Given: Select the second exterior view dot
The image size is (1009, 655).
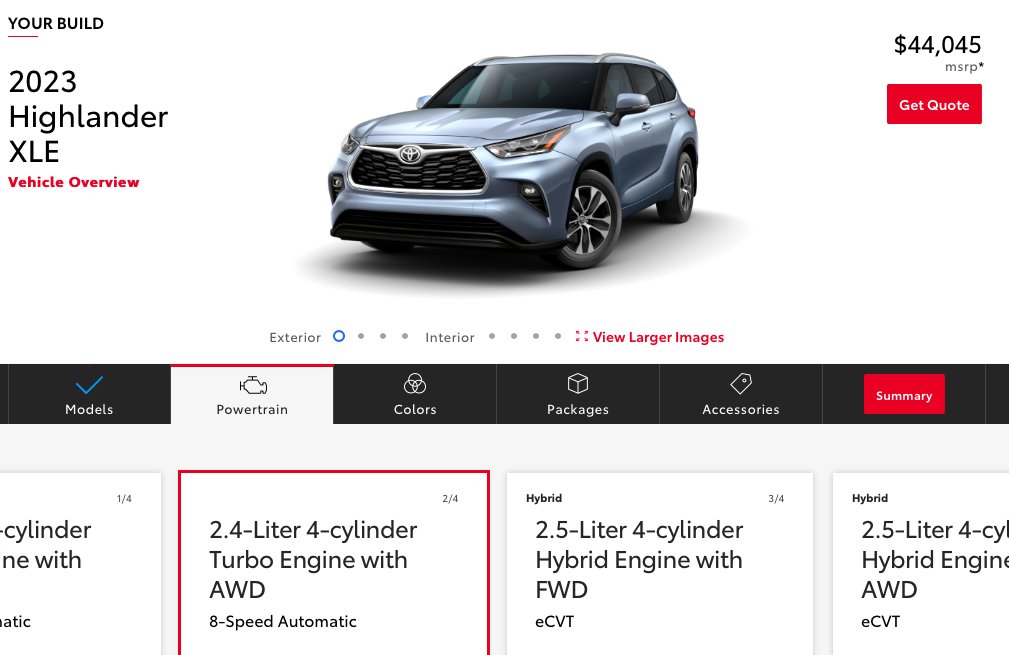Looking at the screenshot, I should click(x=361, y=336).
